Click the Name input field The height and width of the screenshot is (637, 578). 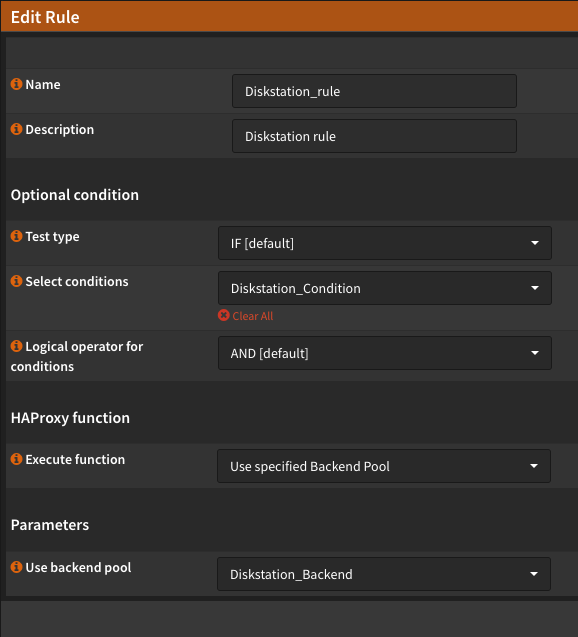[374, 91]
